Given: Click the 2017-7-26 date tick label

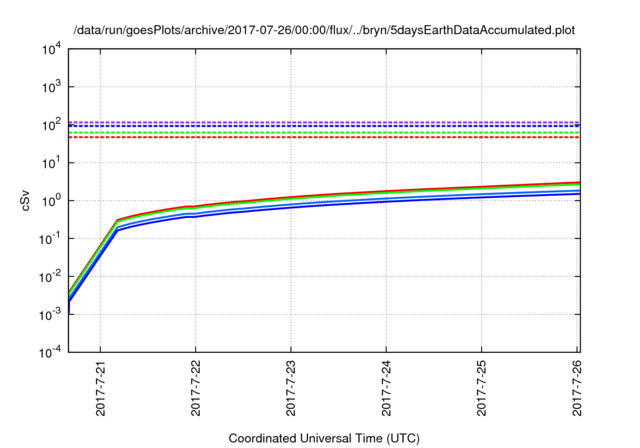Looking at the screenshot, I should click(x=577, y=388).
